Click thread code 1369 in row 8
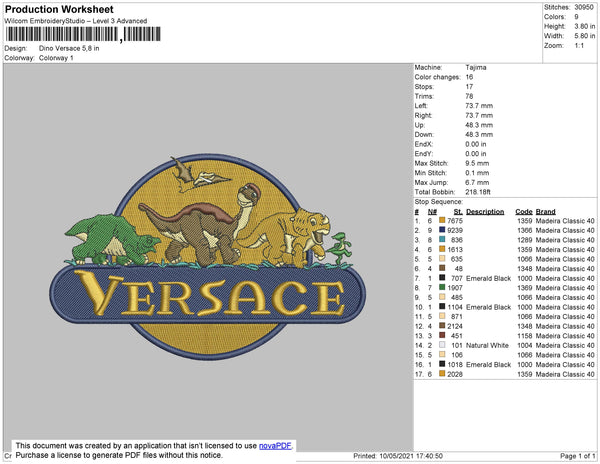Viewport: 600px width, 464px height. (525, 288)
